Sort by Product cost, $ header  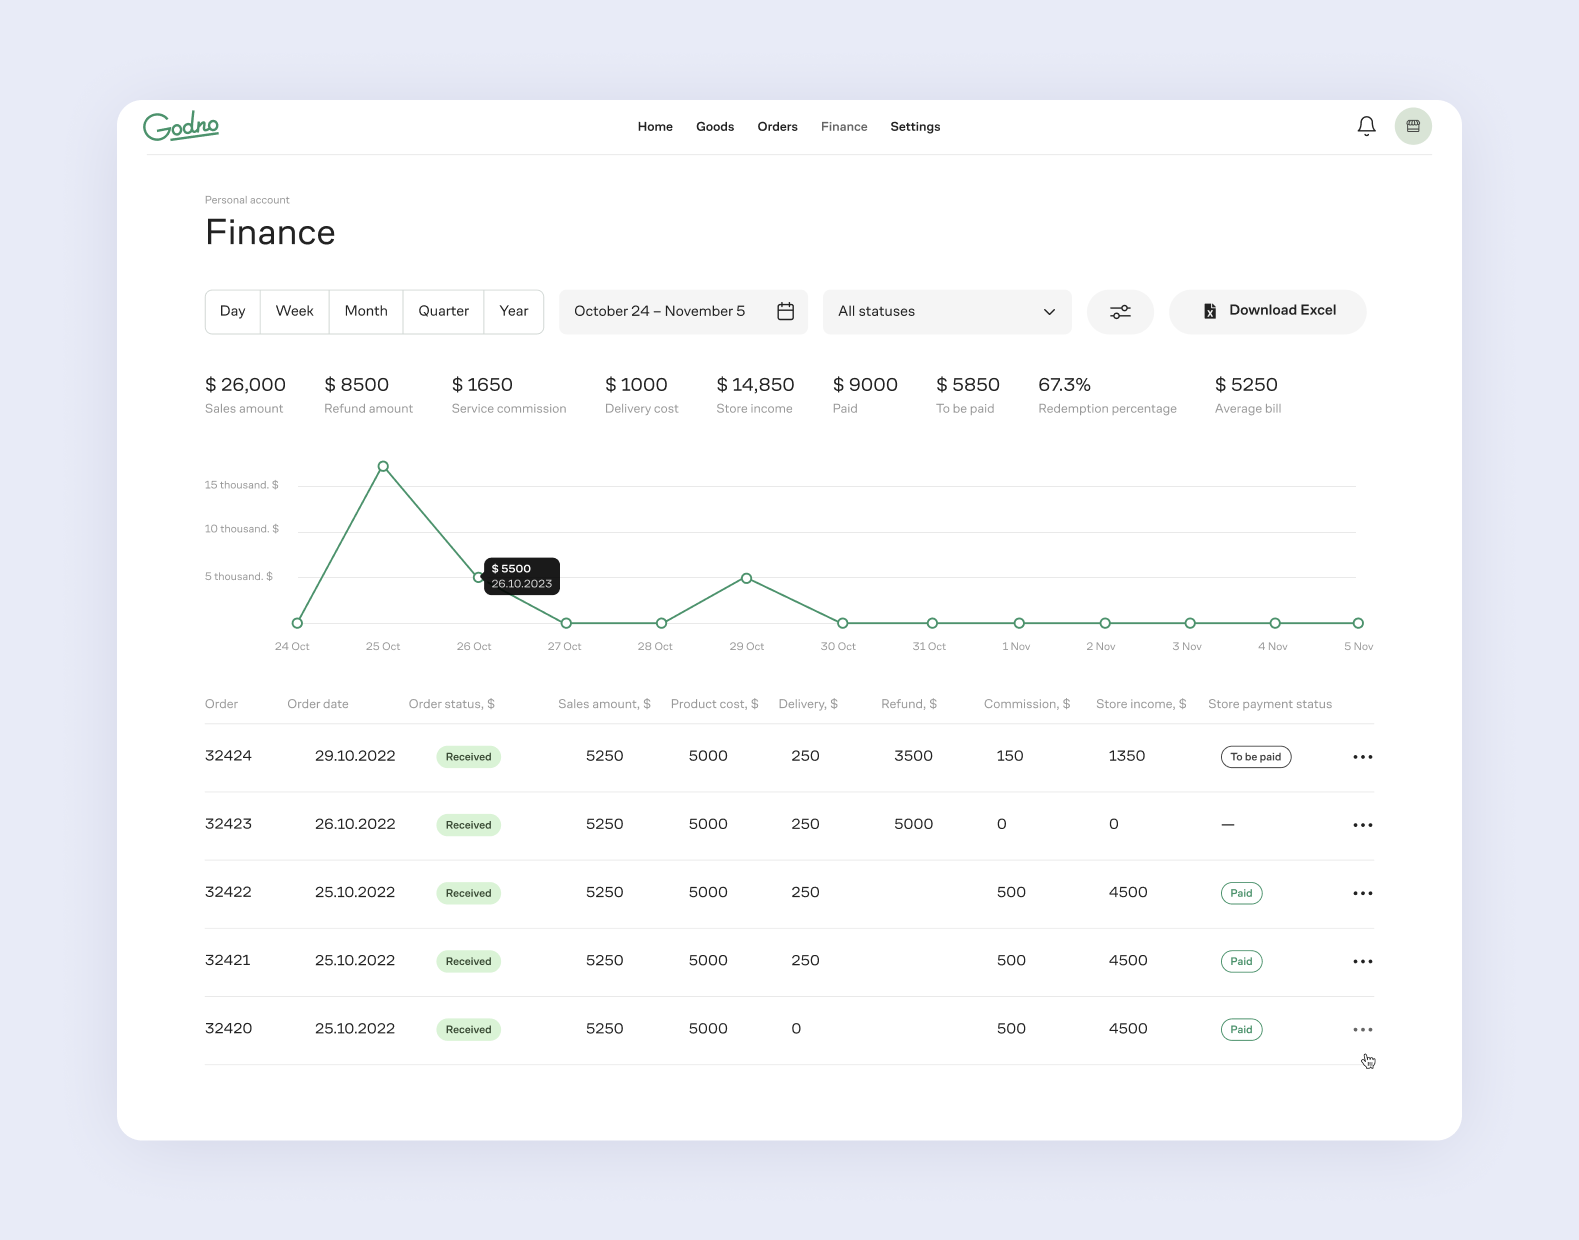(x=714, y=704)
